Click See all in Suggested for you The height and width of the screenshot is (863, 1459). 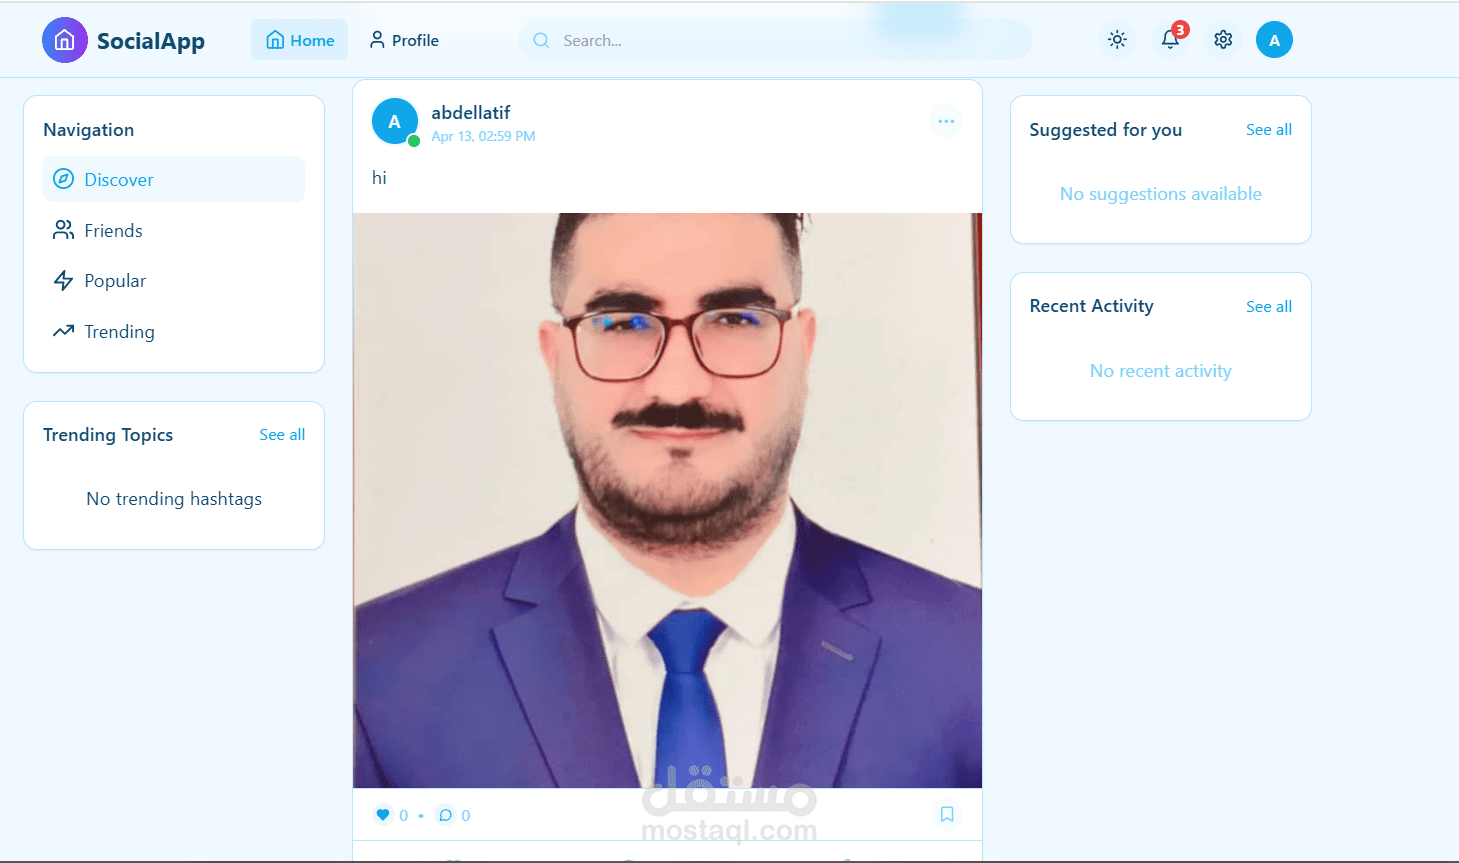[x=1268, y=130]
